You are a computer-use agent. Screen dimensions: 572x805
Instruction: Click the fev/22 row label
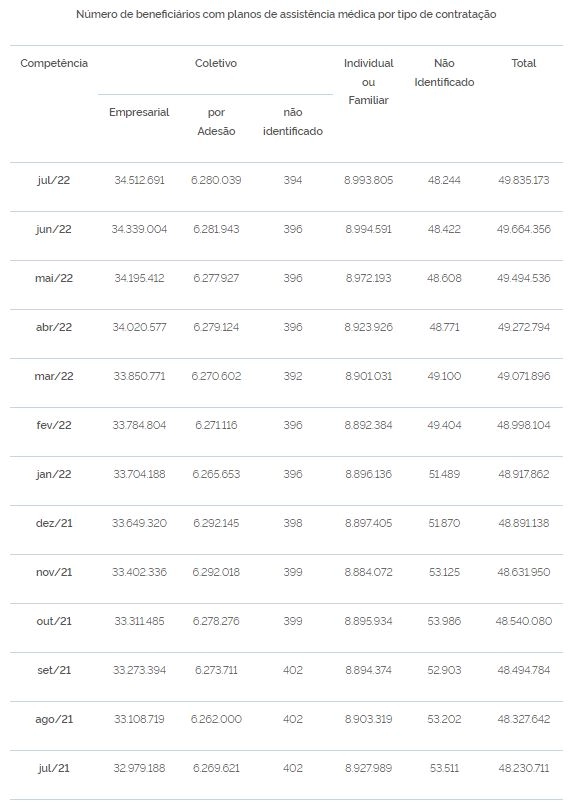click(54, 425)
